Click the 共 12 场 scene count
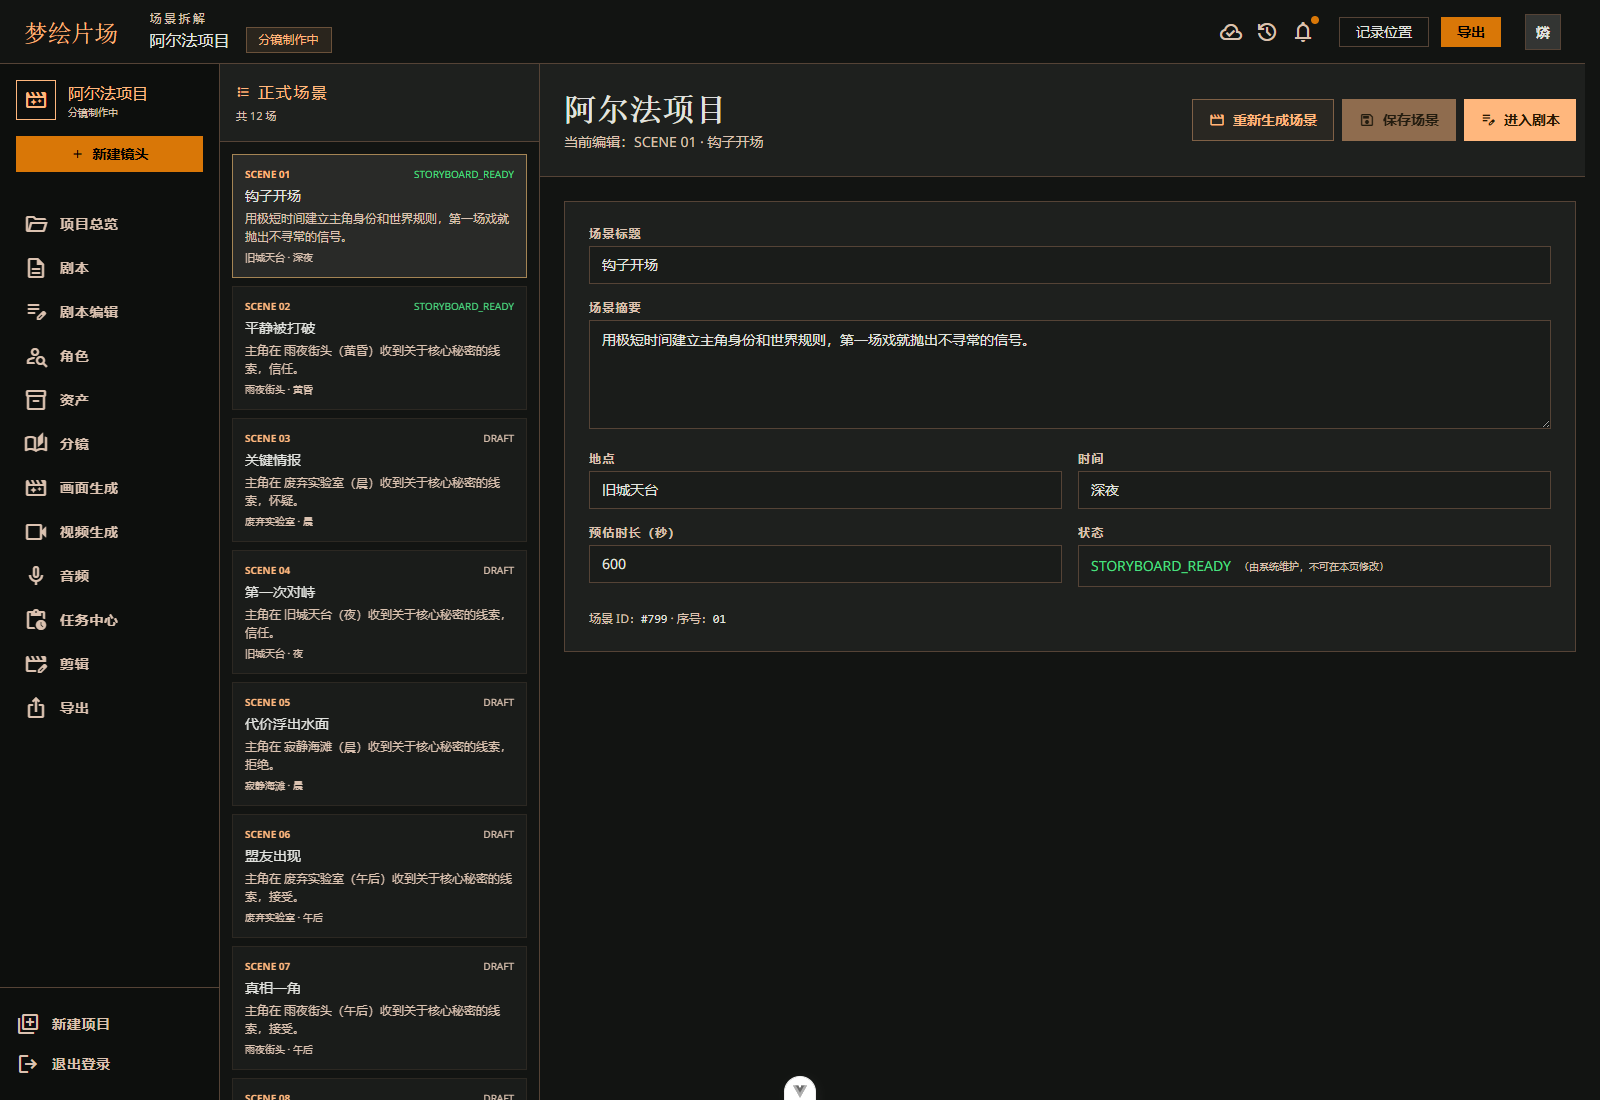Image resolution: width=1600 pixels, height=1100 pixels. pyautogui.click(x=256, y=116)
